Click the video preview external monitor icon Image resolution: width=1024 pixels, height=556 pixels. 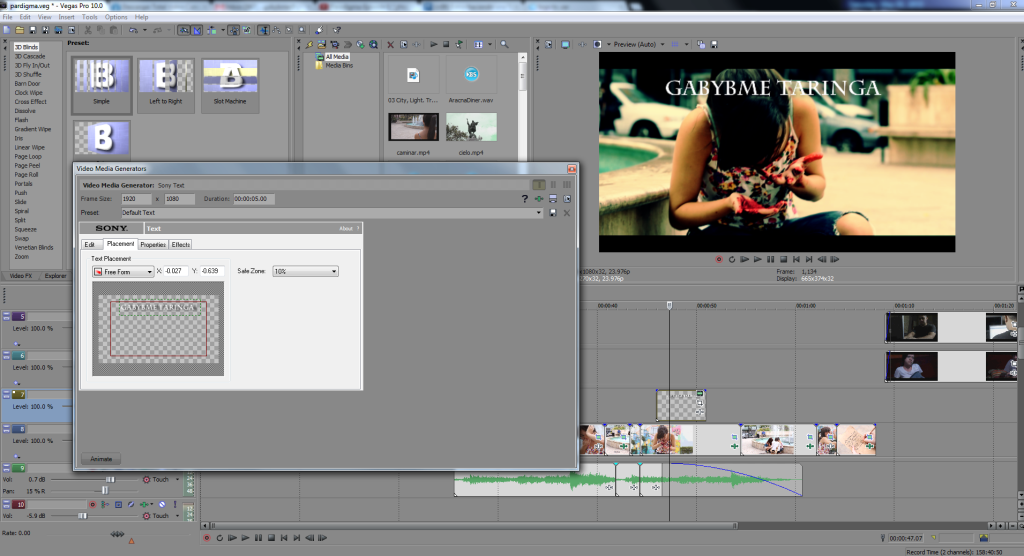point(566,44)
